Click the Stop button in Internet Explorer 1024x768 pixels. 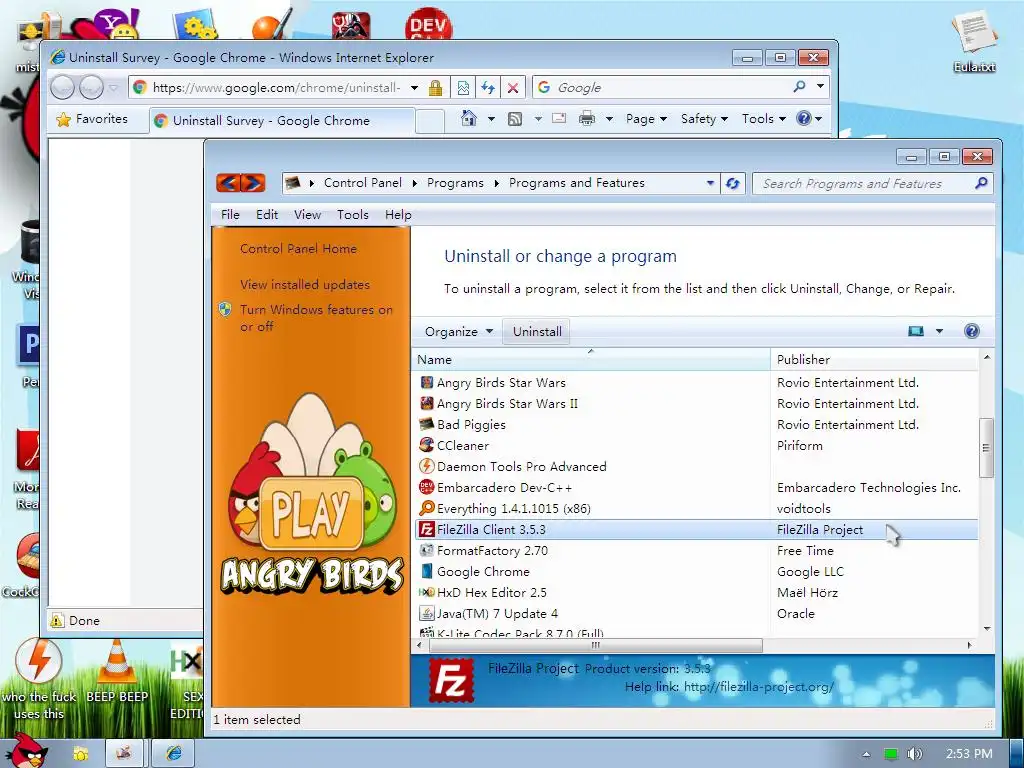point(513,88)
